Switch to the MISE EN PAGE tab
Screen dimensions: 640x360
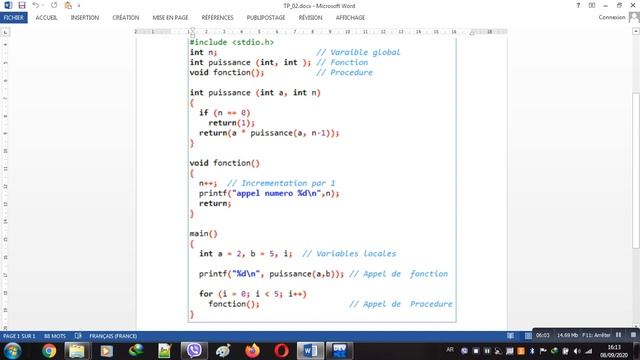tap(170, 18)
